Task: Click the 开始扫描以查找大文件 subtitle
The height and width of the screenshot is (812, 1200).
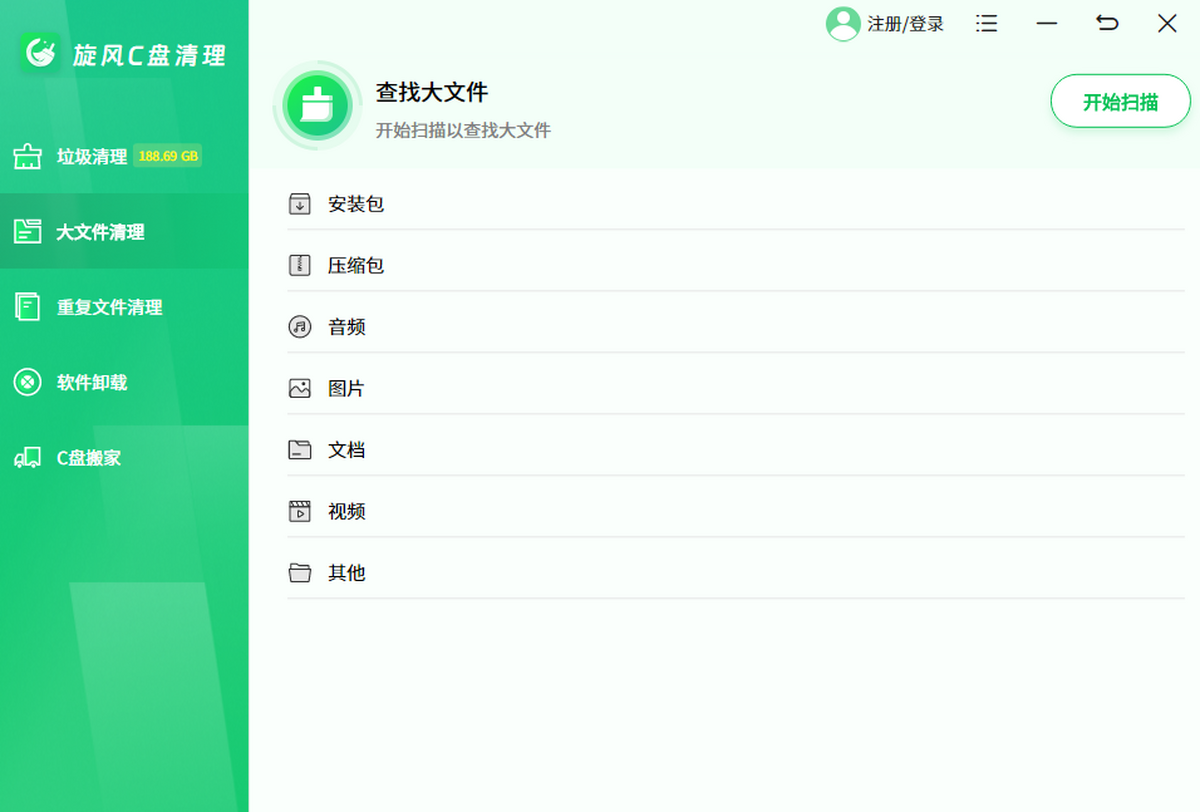Action: (x=463, y=130)
